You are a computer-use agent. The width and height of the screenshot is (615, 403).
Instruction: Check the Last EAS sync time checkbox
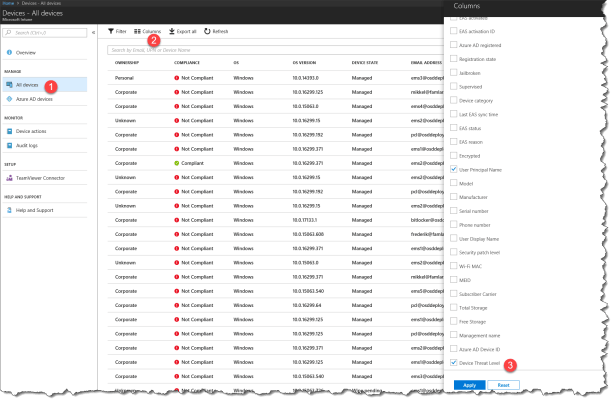coord(454,114)
